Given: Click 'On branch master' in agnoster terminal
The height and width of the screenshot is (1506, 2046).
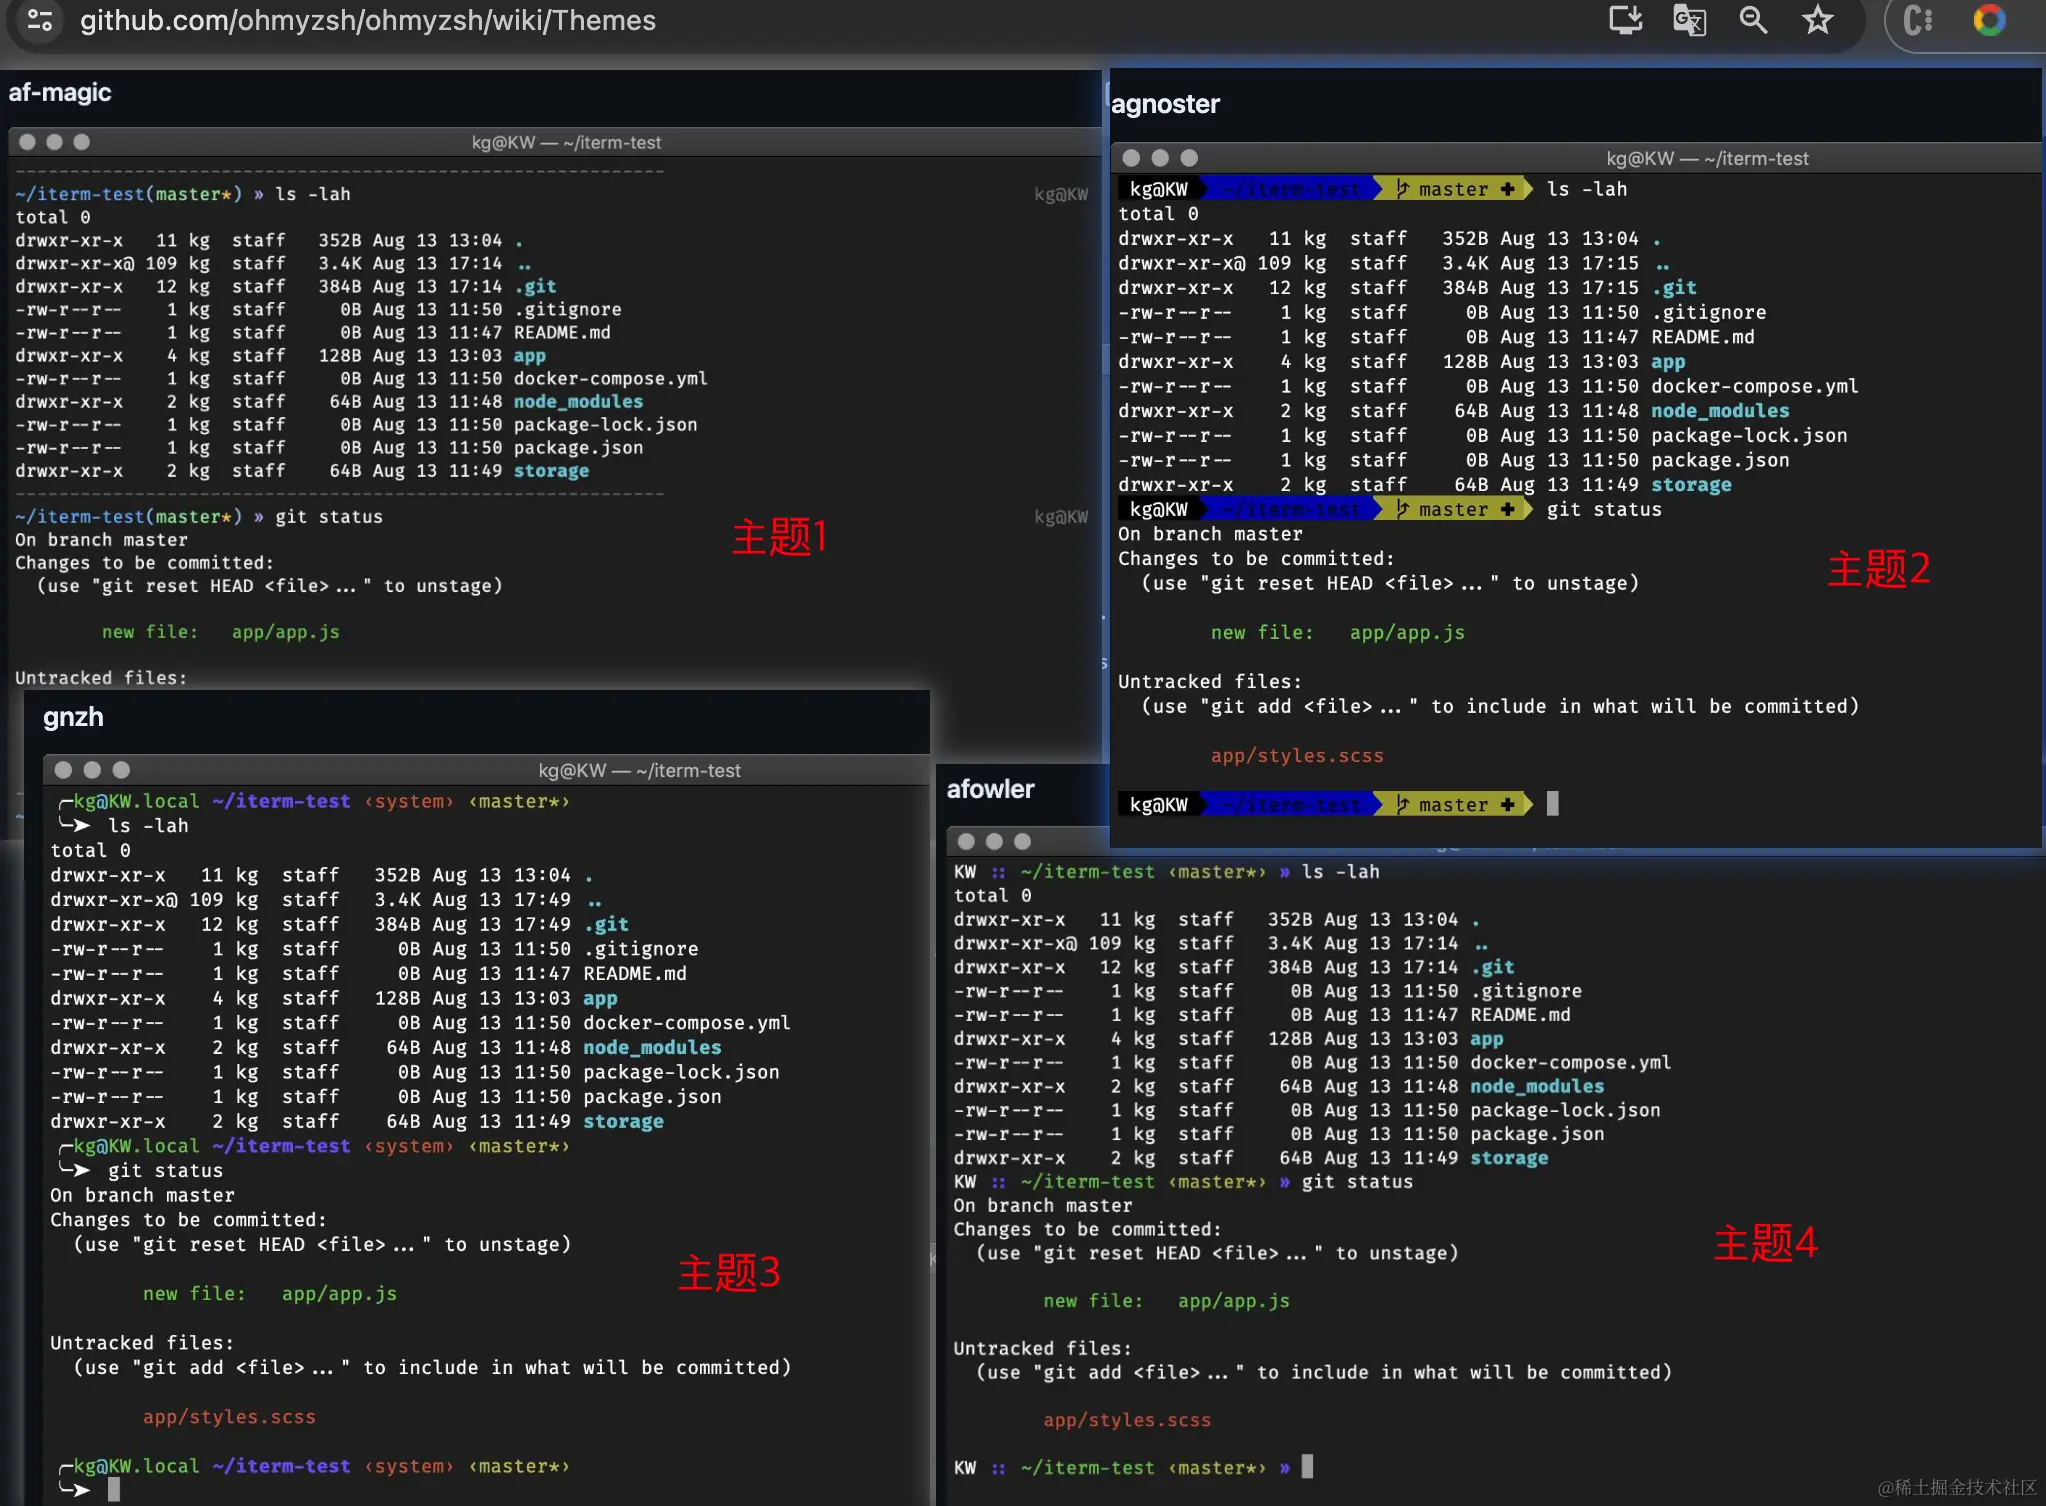Looking at the screenshot, I should tap(1210, 533).
